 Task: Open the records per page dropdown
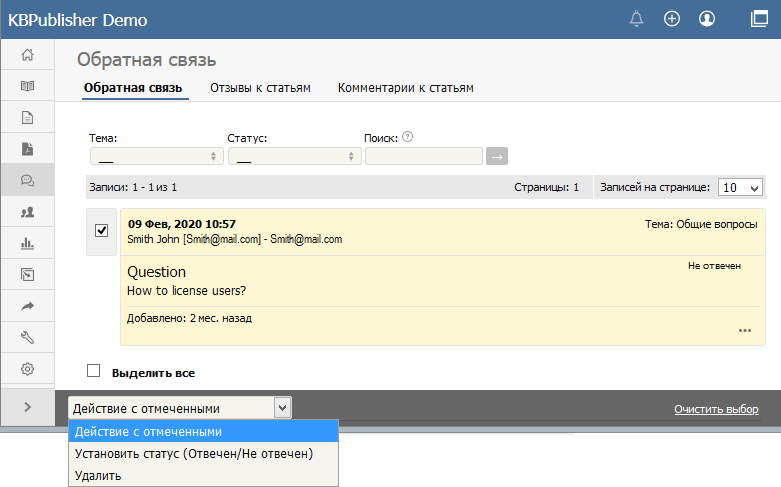(x=741, y=187)
